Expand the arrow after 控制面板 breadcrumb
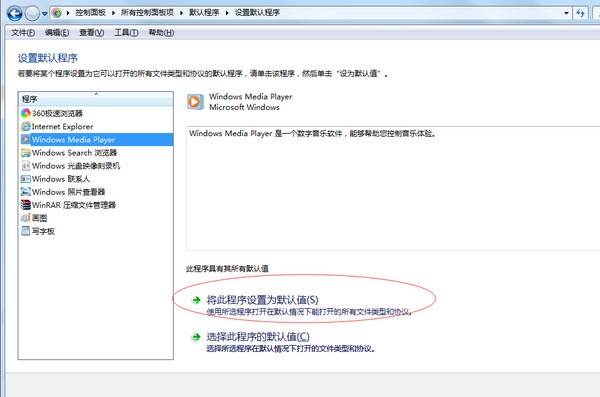The image size is (600, 397). 113,13
